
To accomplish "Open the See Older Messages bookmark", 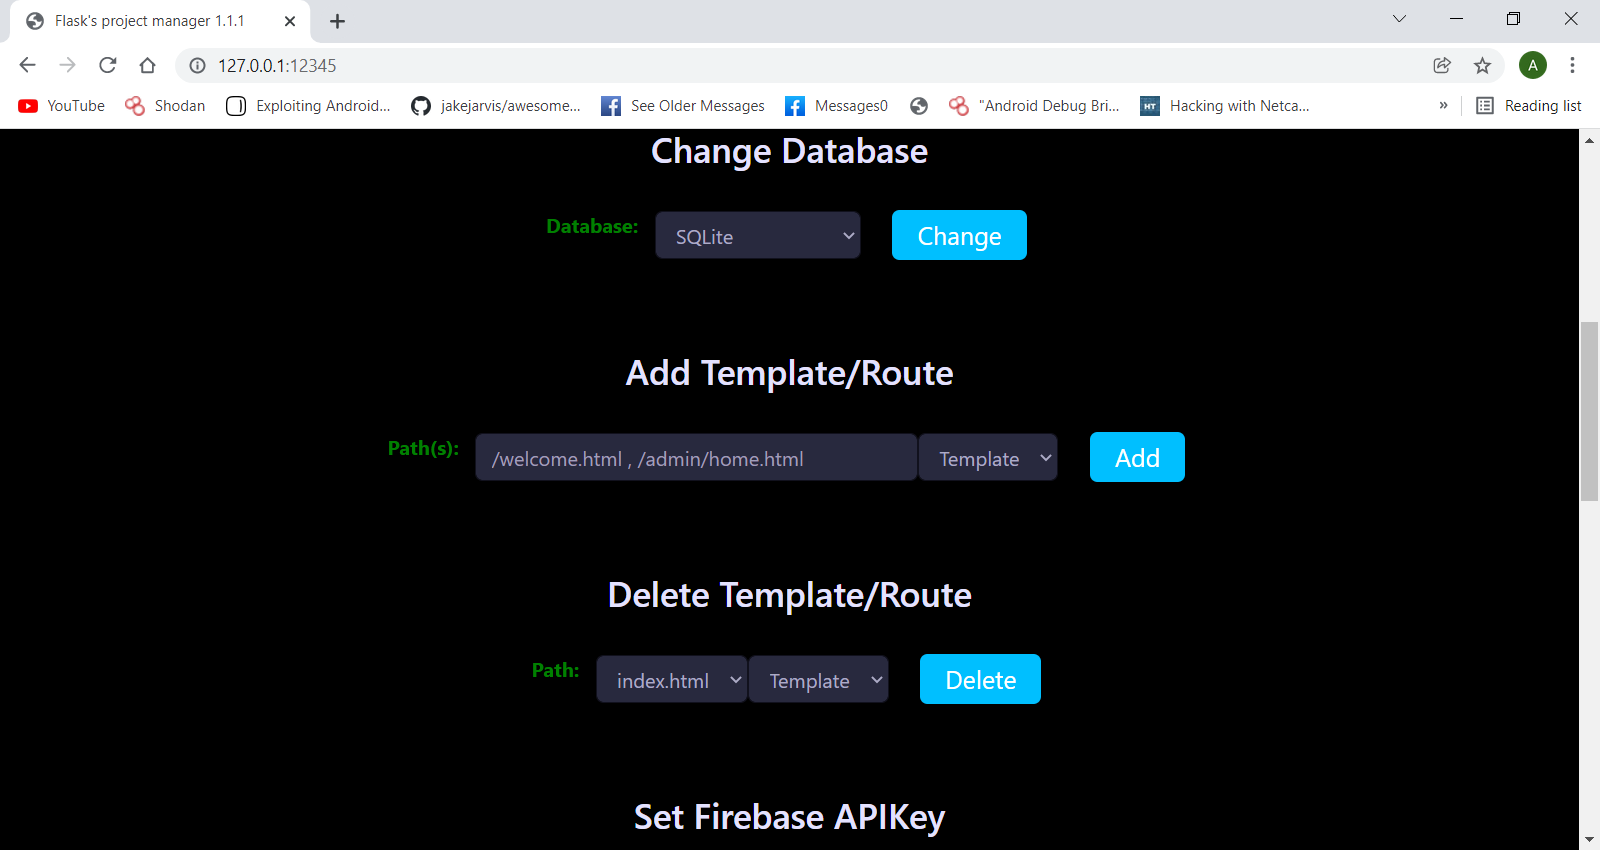I will tap(683, 106).
